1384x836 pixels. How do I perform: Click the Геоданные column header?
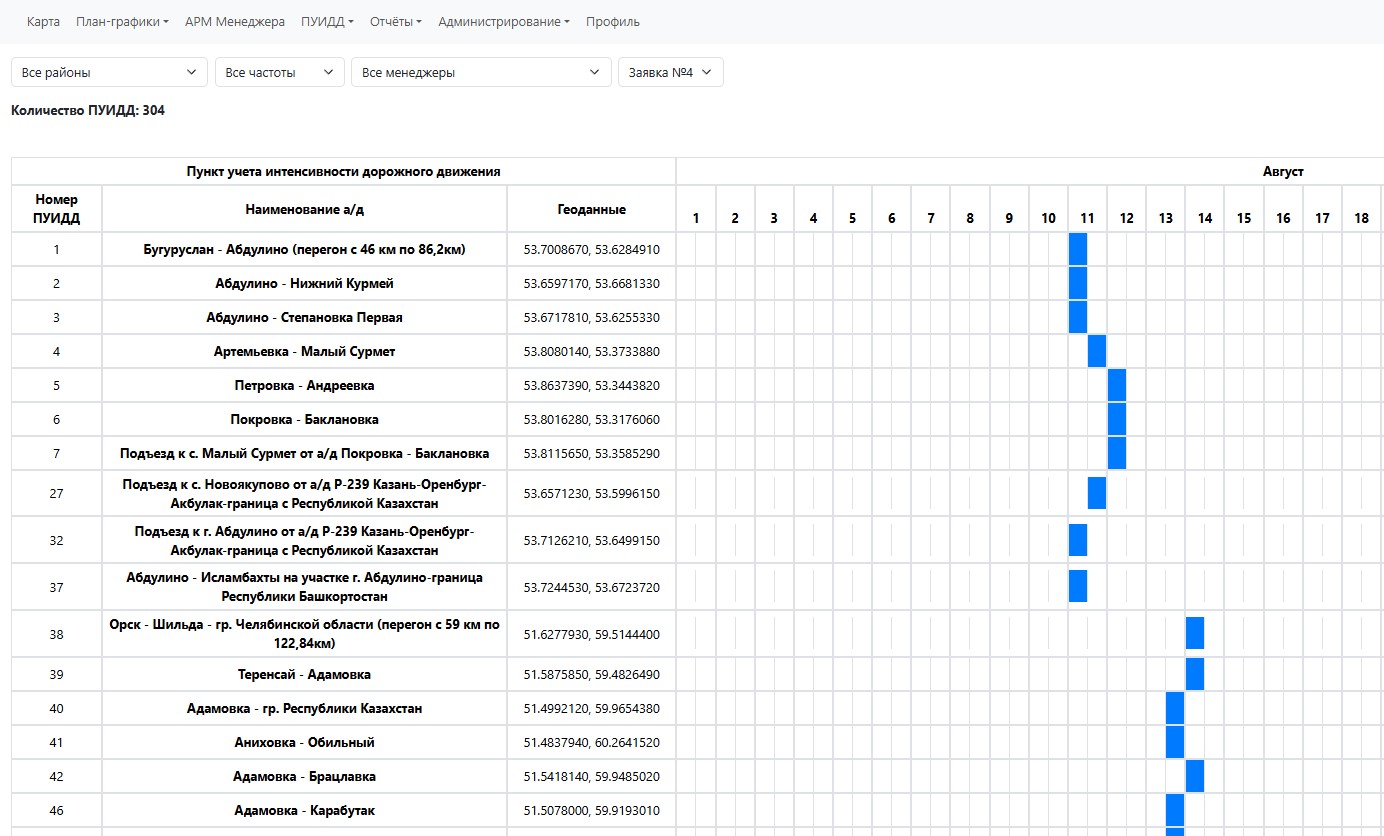pos(591,210)
